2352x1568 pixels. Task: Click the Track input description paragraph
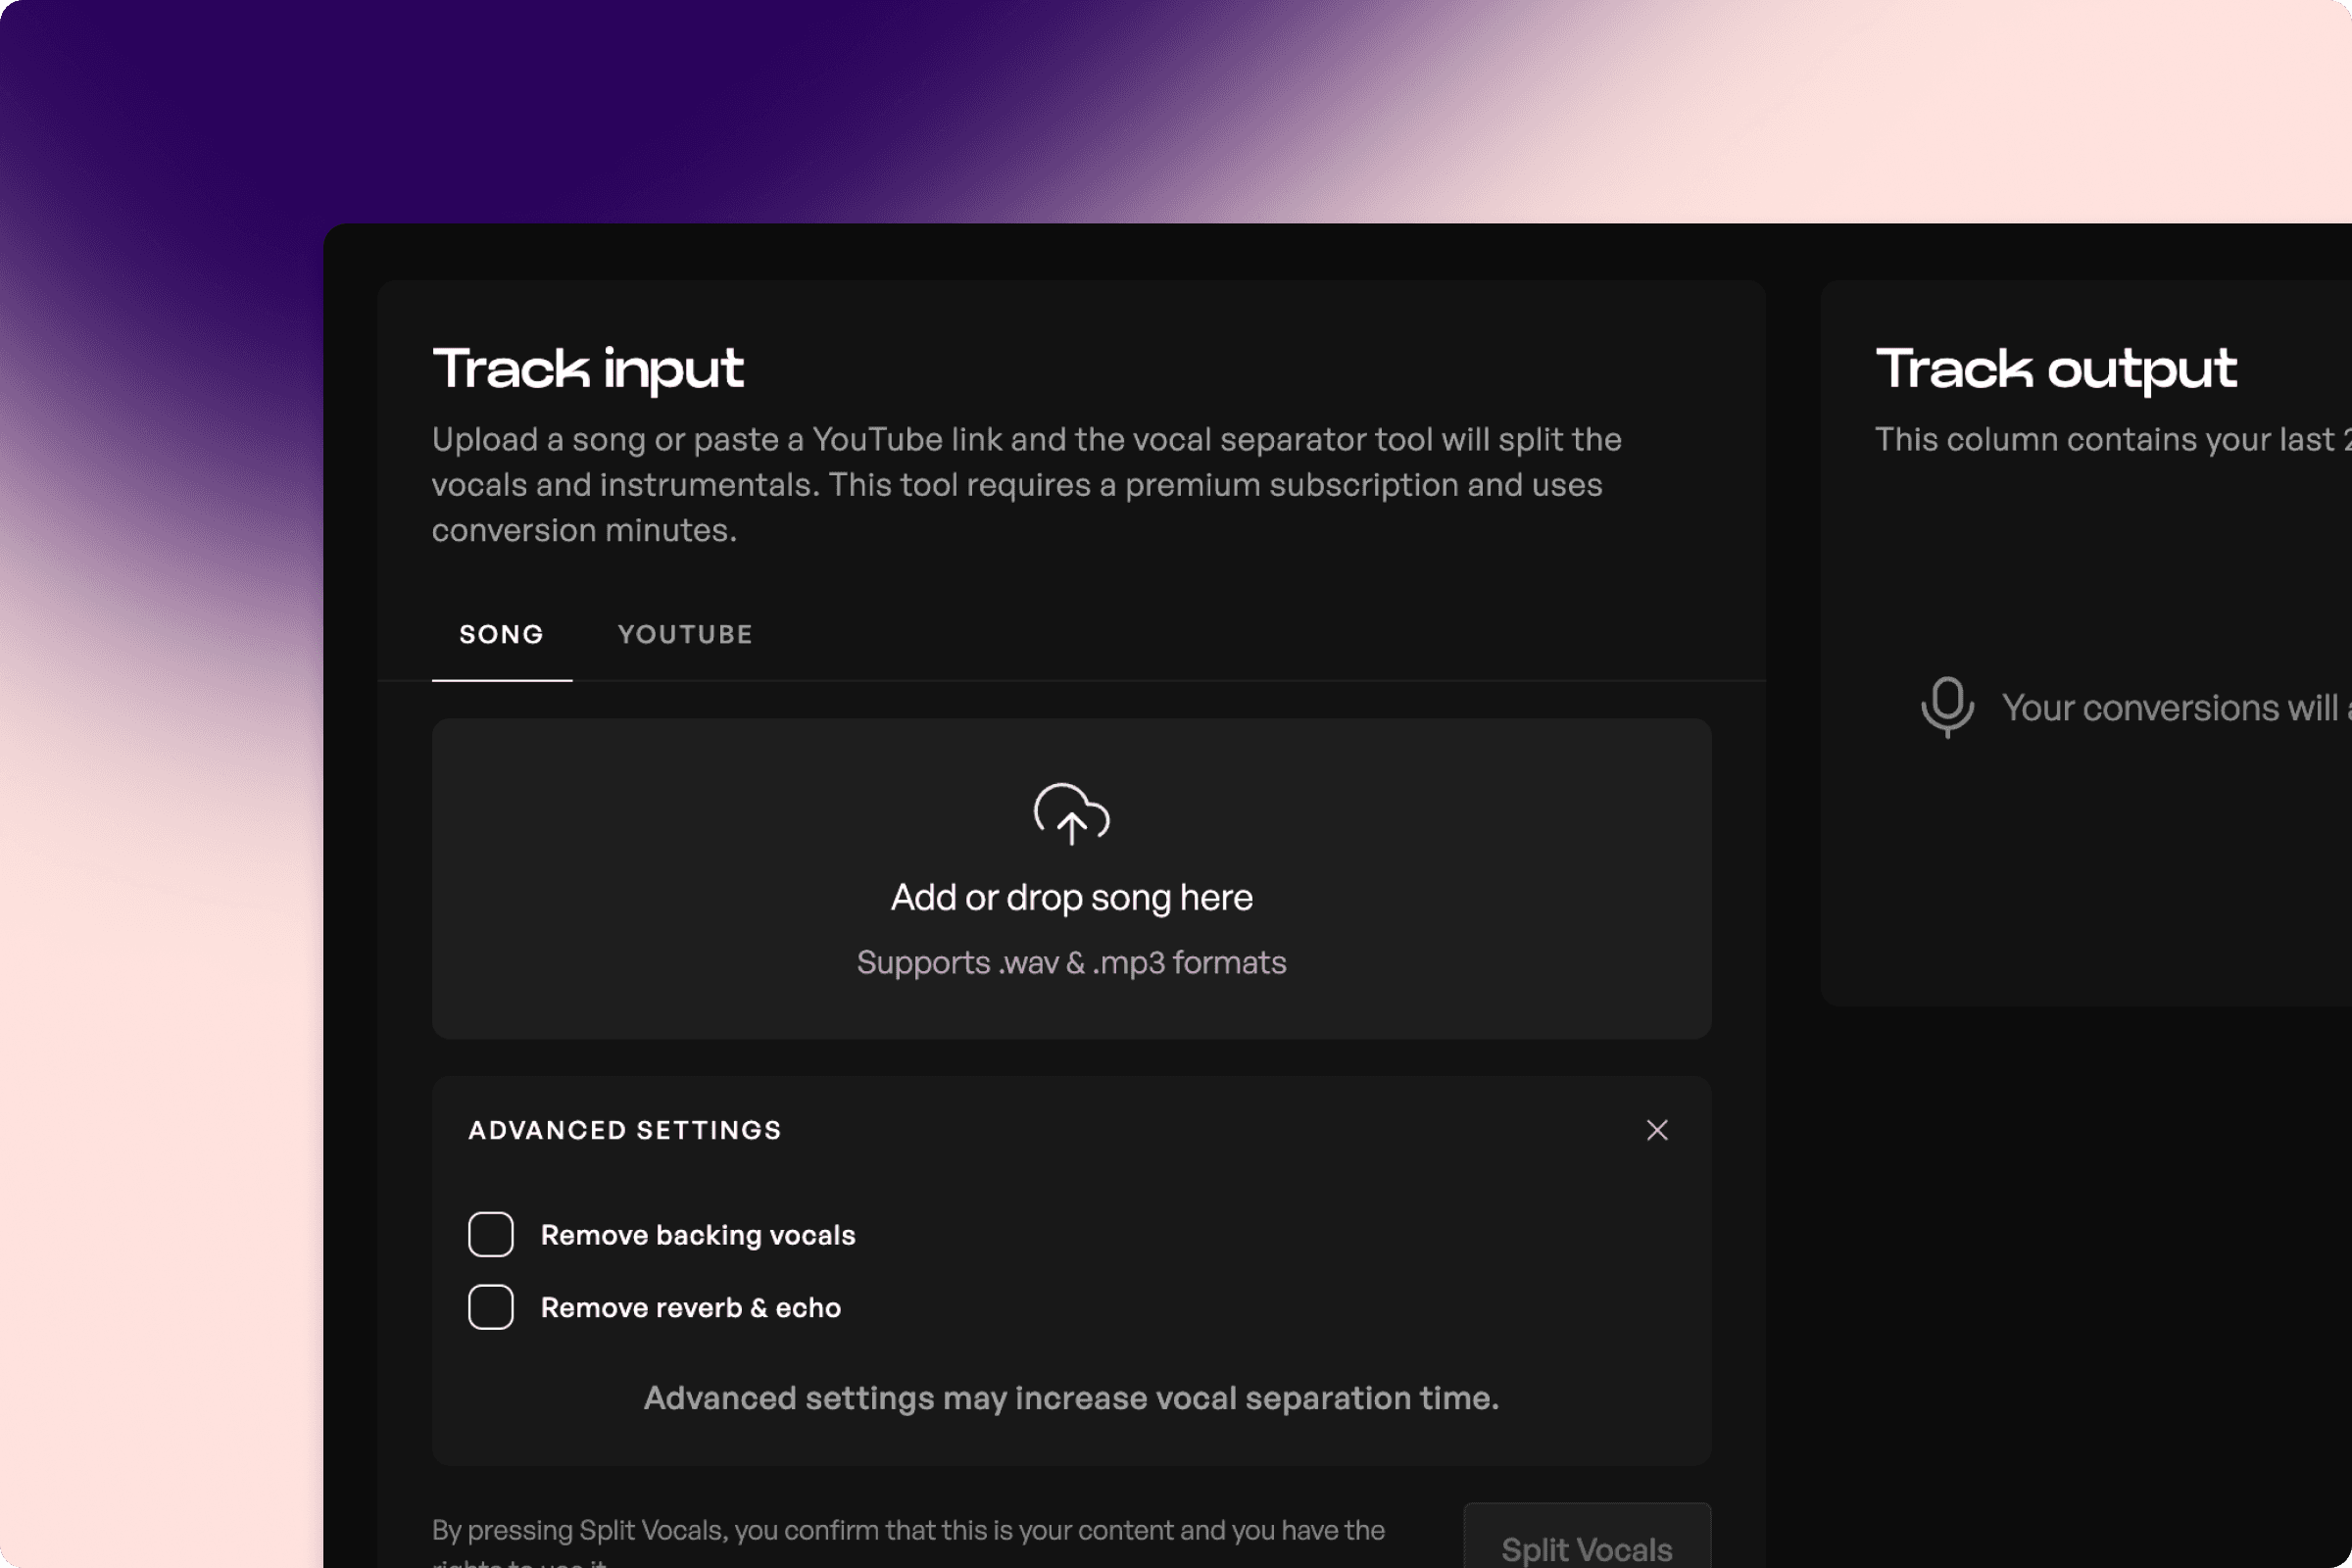1027,485
